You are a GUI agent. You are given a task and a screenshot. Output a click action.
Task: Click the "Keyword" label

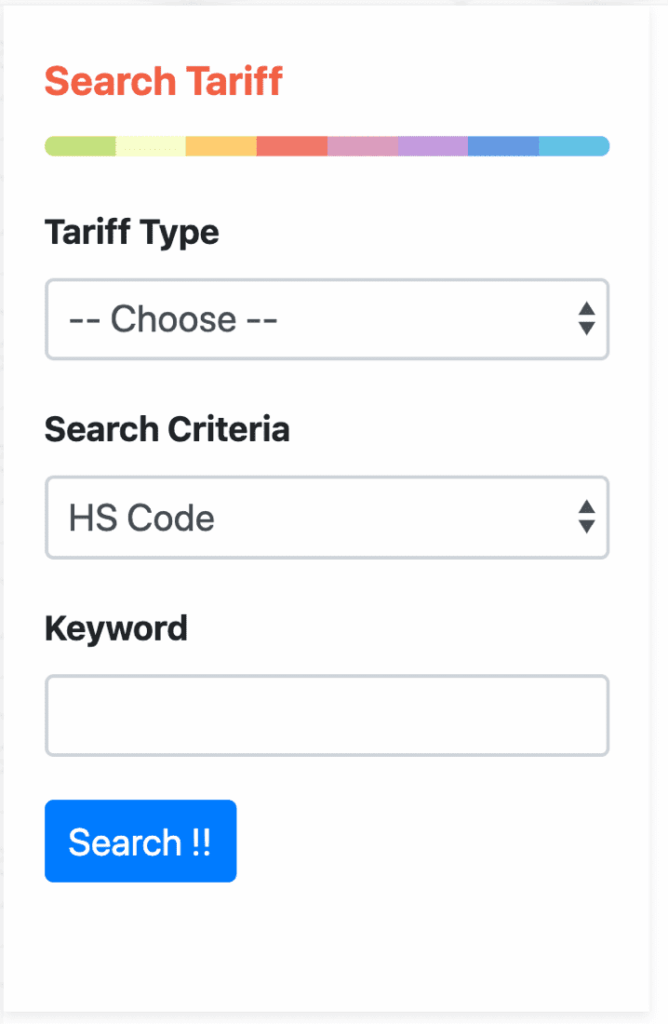[x=116, y=628]
